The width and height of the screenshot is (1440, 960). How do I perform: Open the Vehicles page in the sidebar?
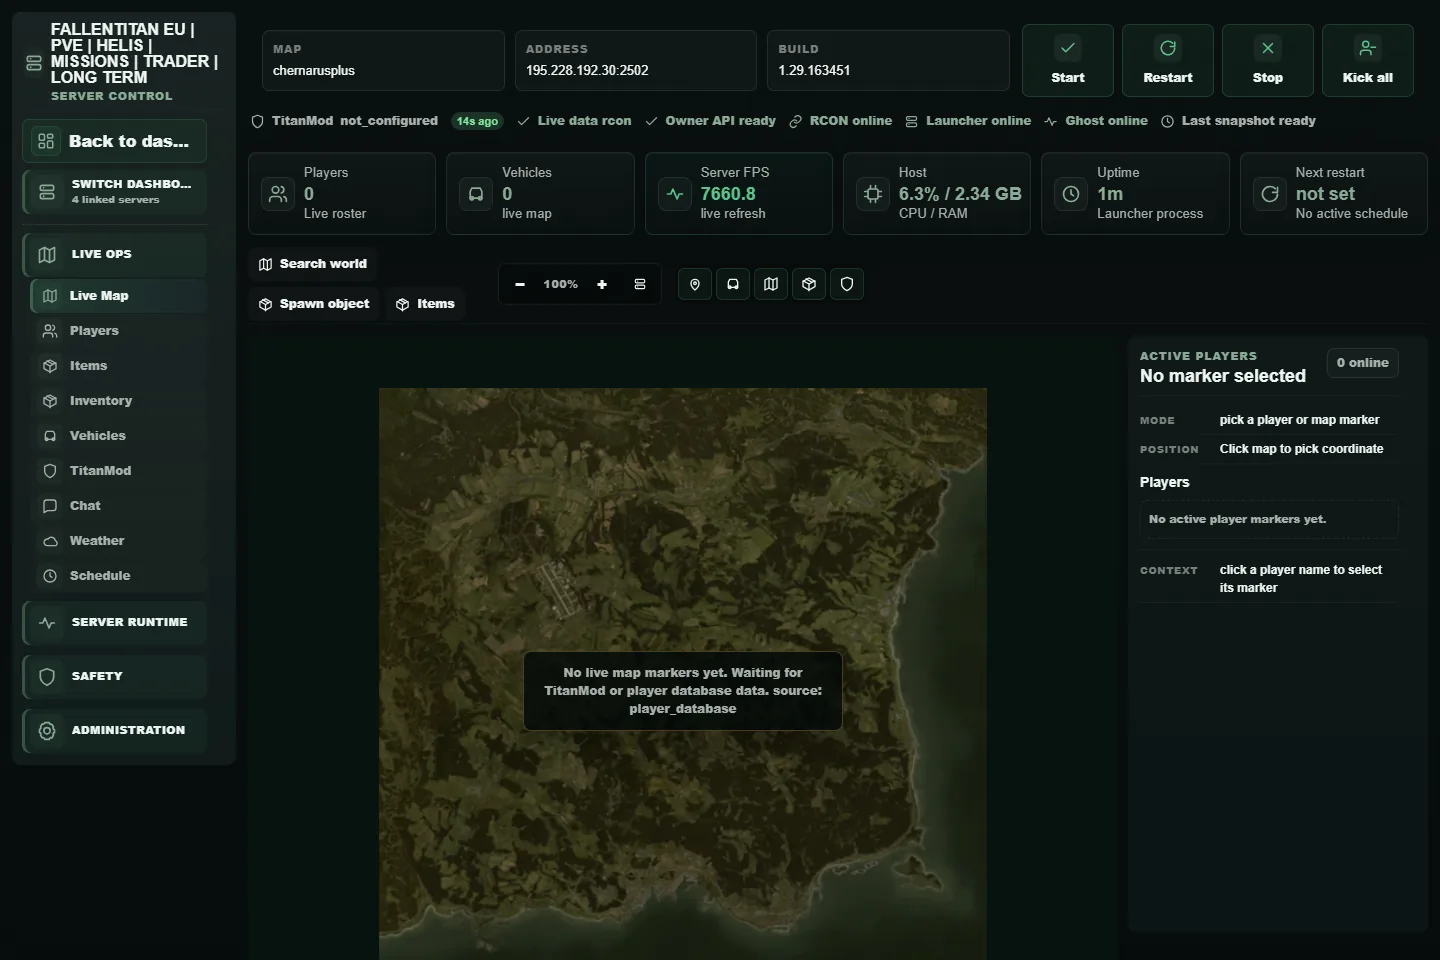pyautogui.click(x=118, y=436)
